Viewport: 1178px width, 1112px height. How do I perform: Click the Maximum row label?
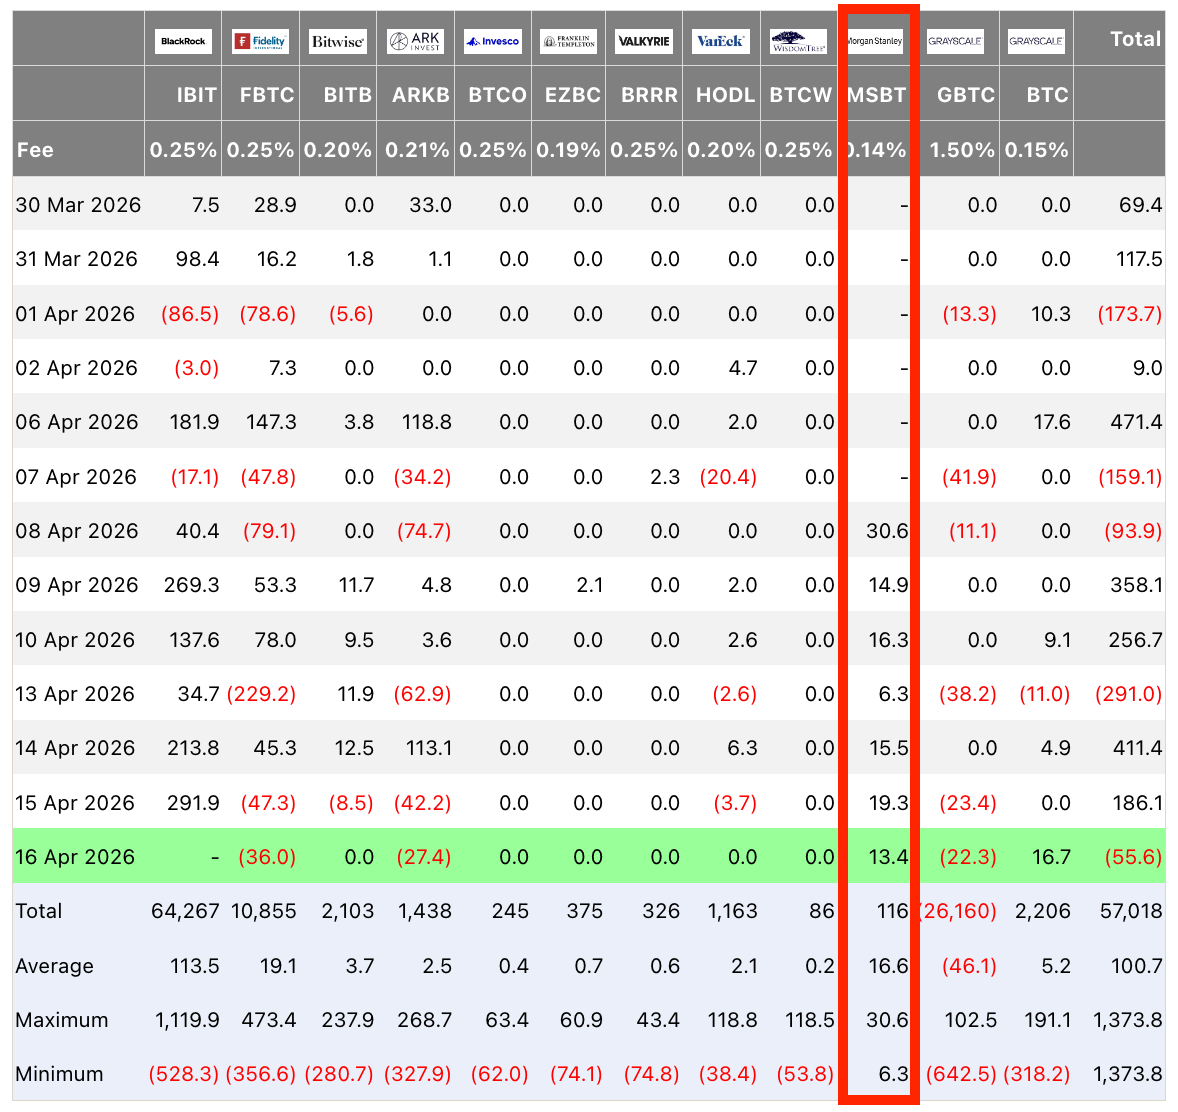point(62,1020)
